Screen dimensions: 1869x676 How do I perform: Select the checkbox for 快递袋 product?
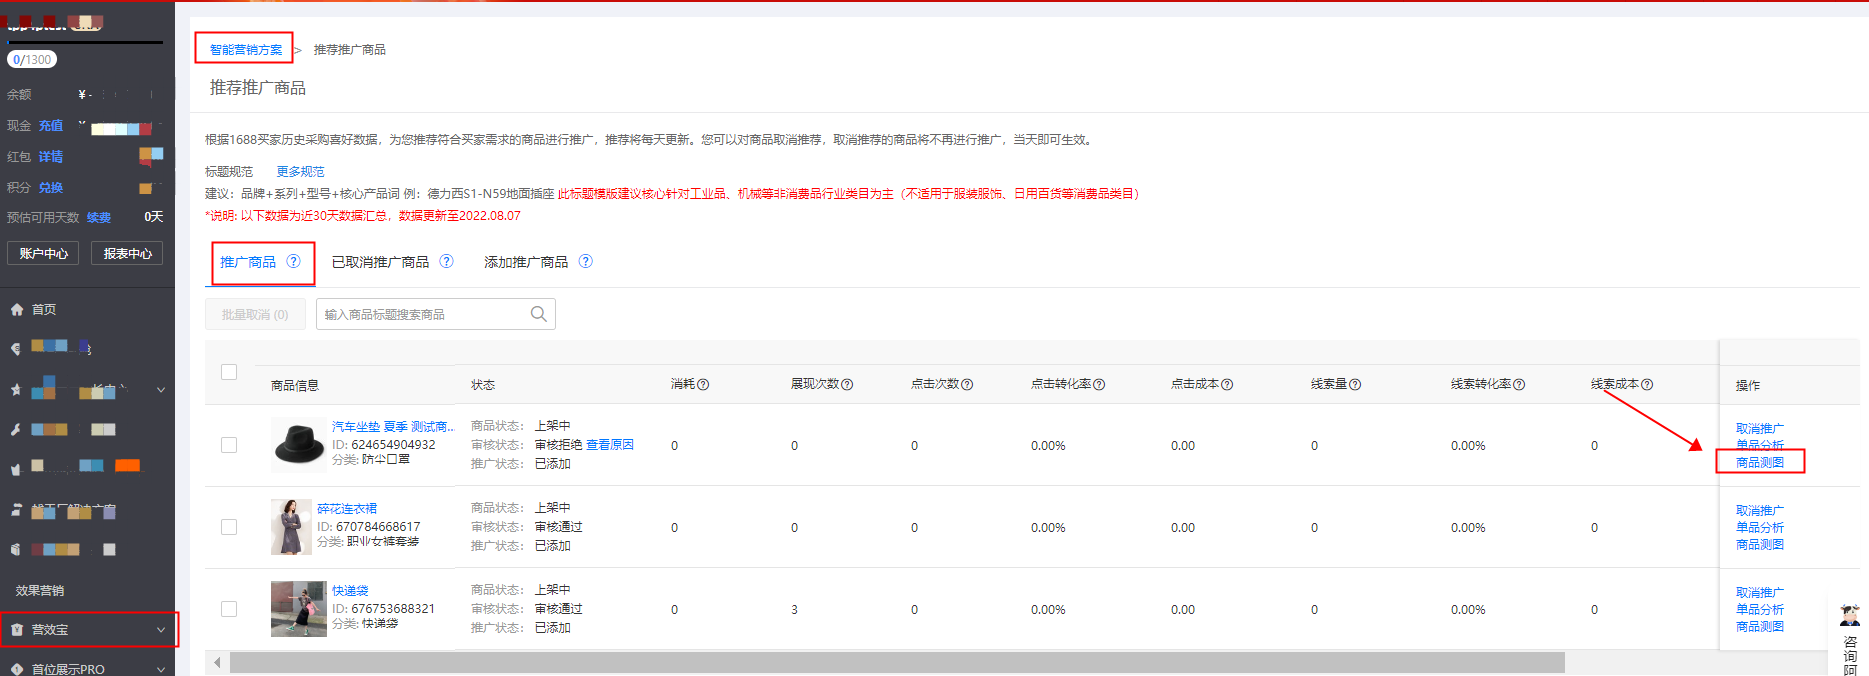click(229, 609)
